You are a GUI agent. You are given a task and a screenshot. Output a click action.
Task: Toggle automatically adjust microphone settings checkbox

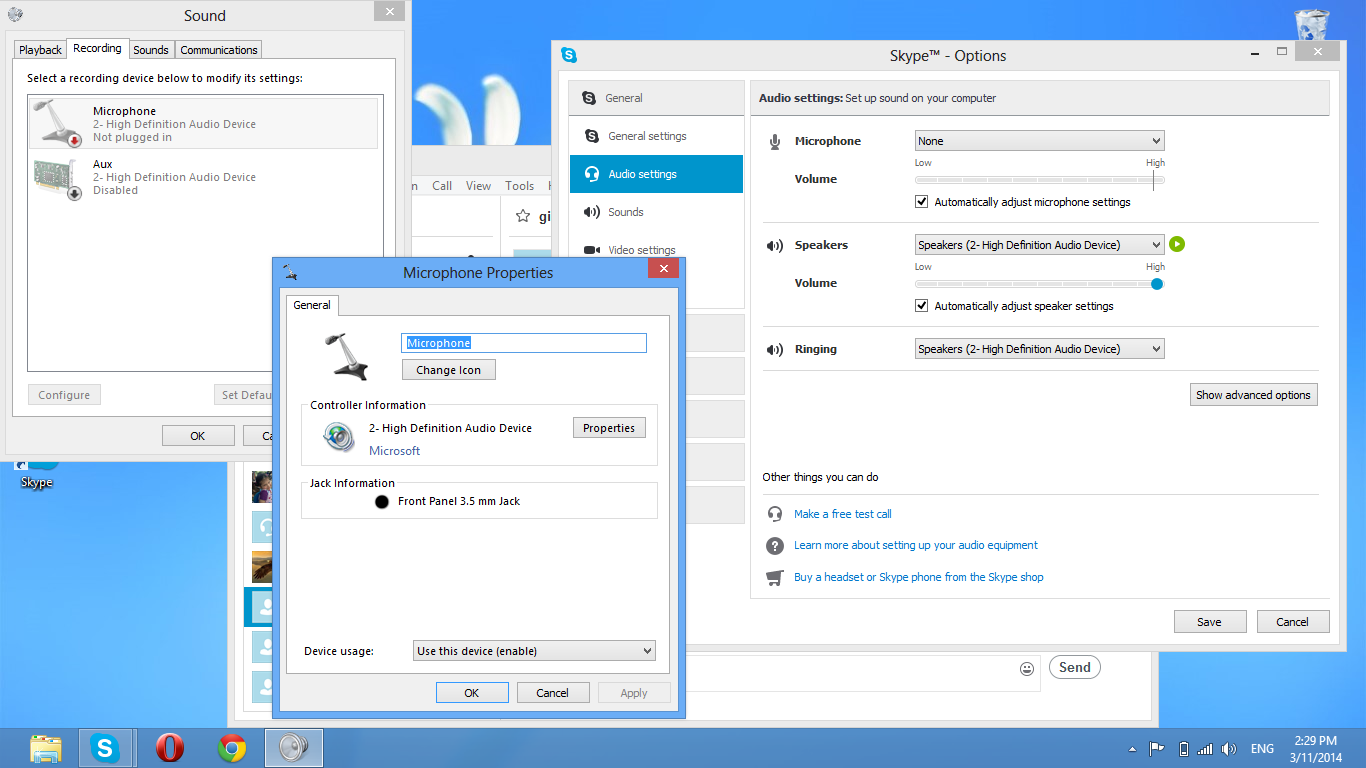[x=922, y=202]
